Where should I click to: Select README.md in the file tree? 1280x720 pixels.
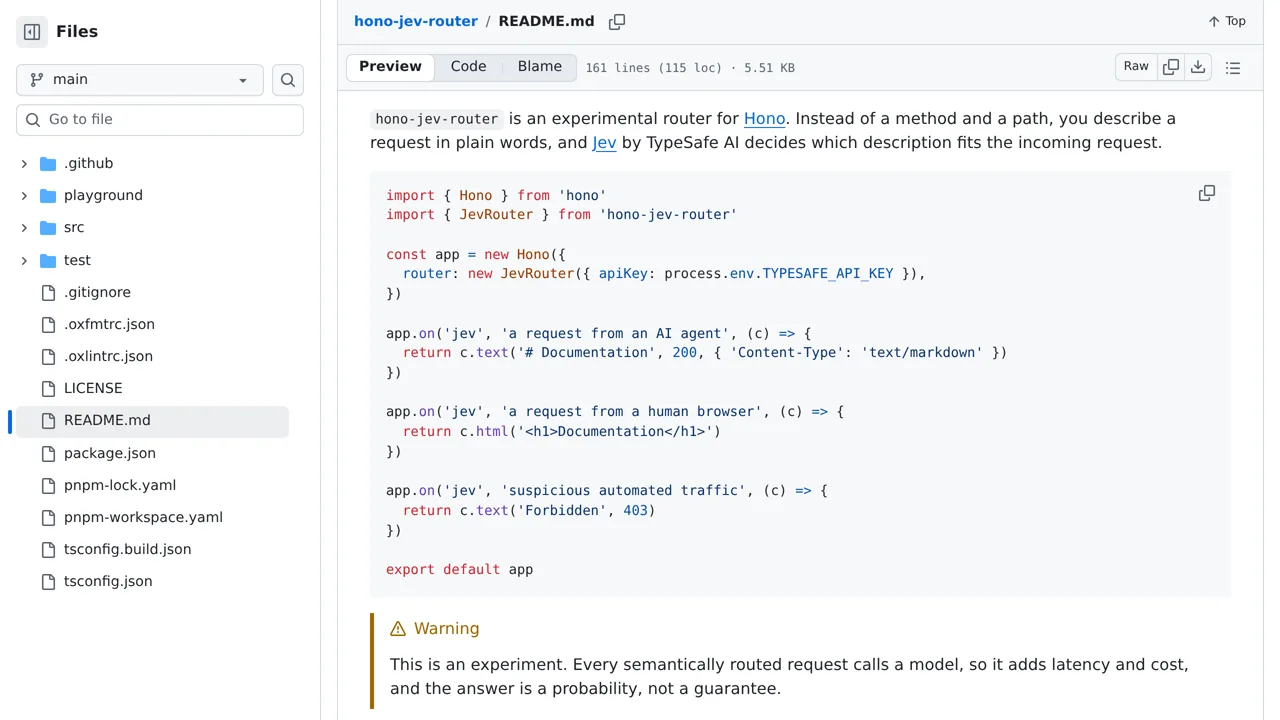tap(152, 421)
